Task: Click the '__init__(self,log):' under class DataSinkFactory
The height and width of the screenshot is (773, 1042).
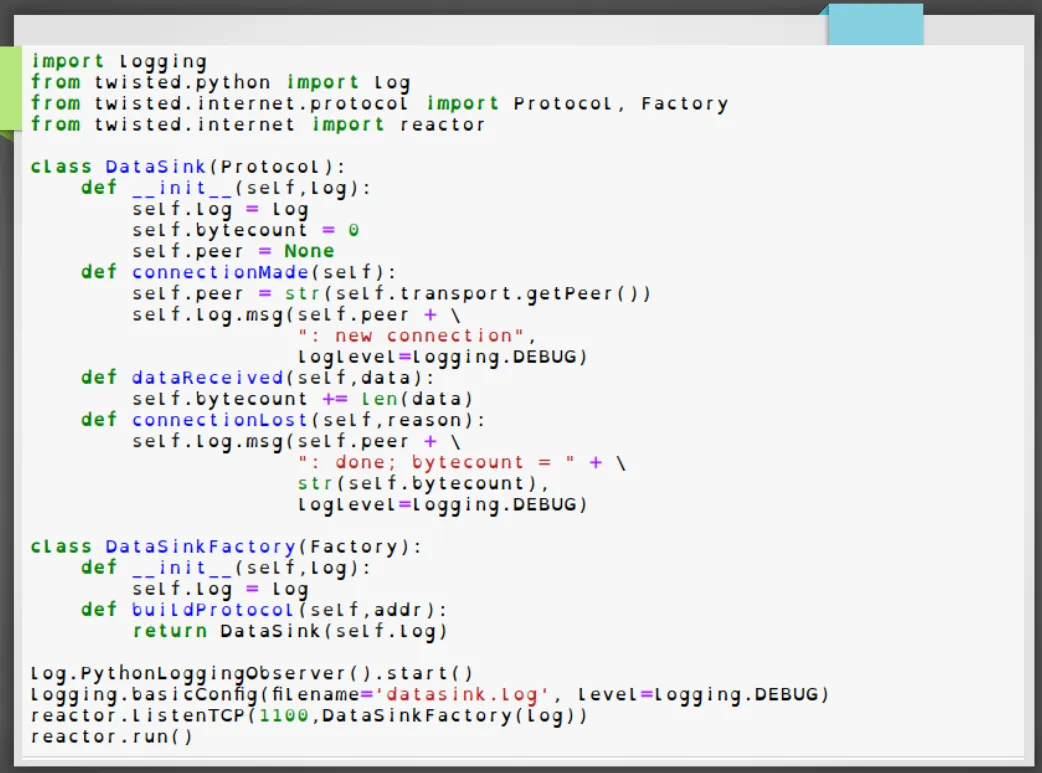Action: (x=252, y=568)
